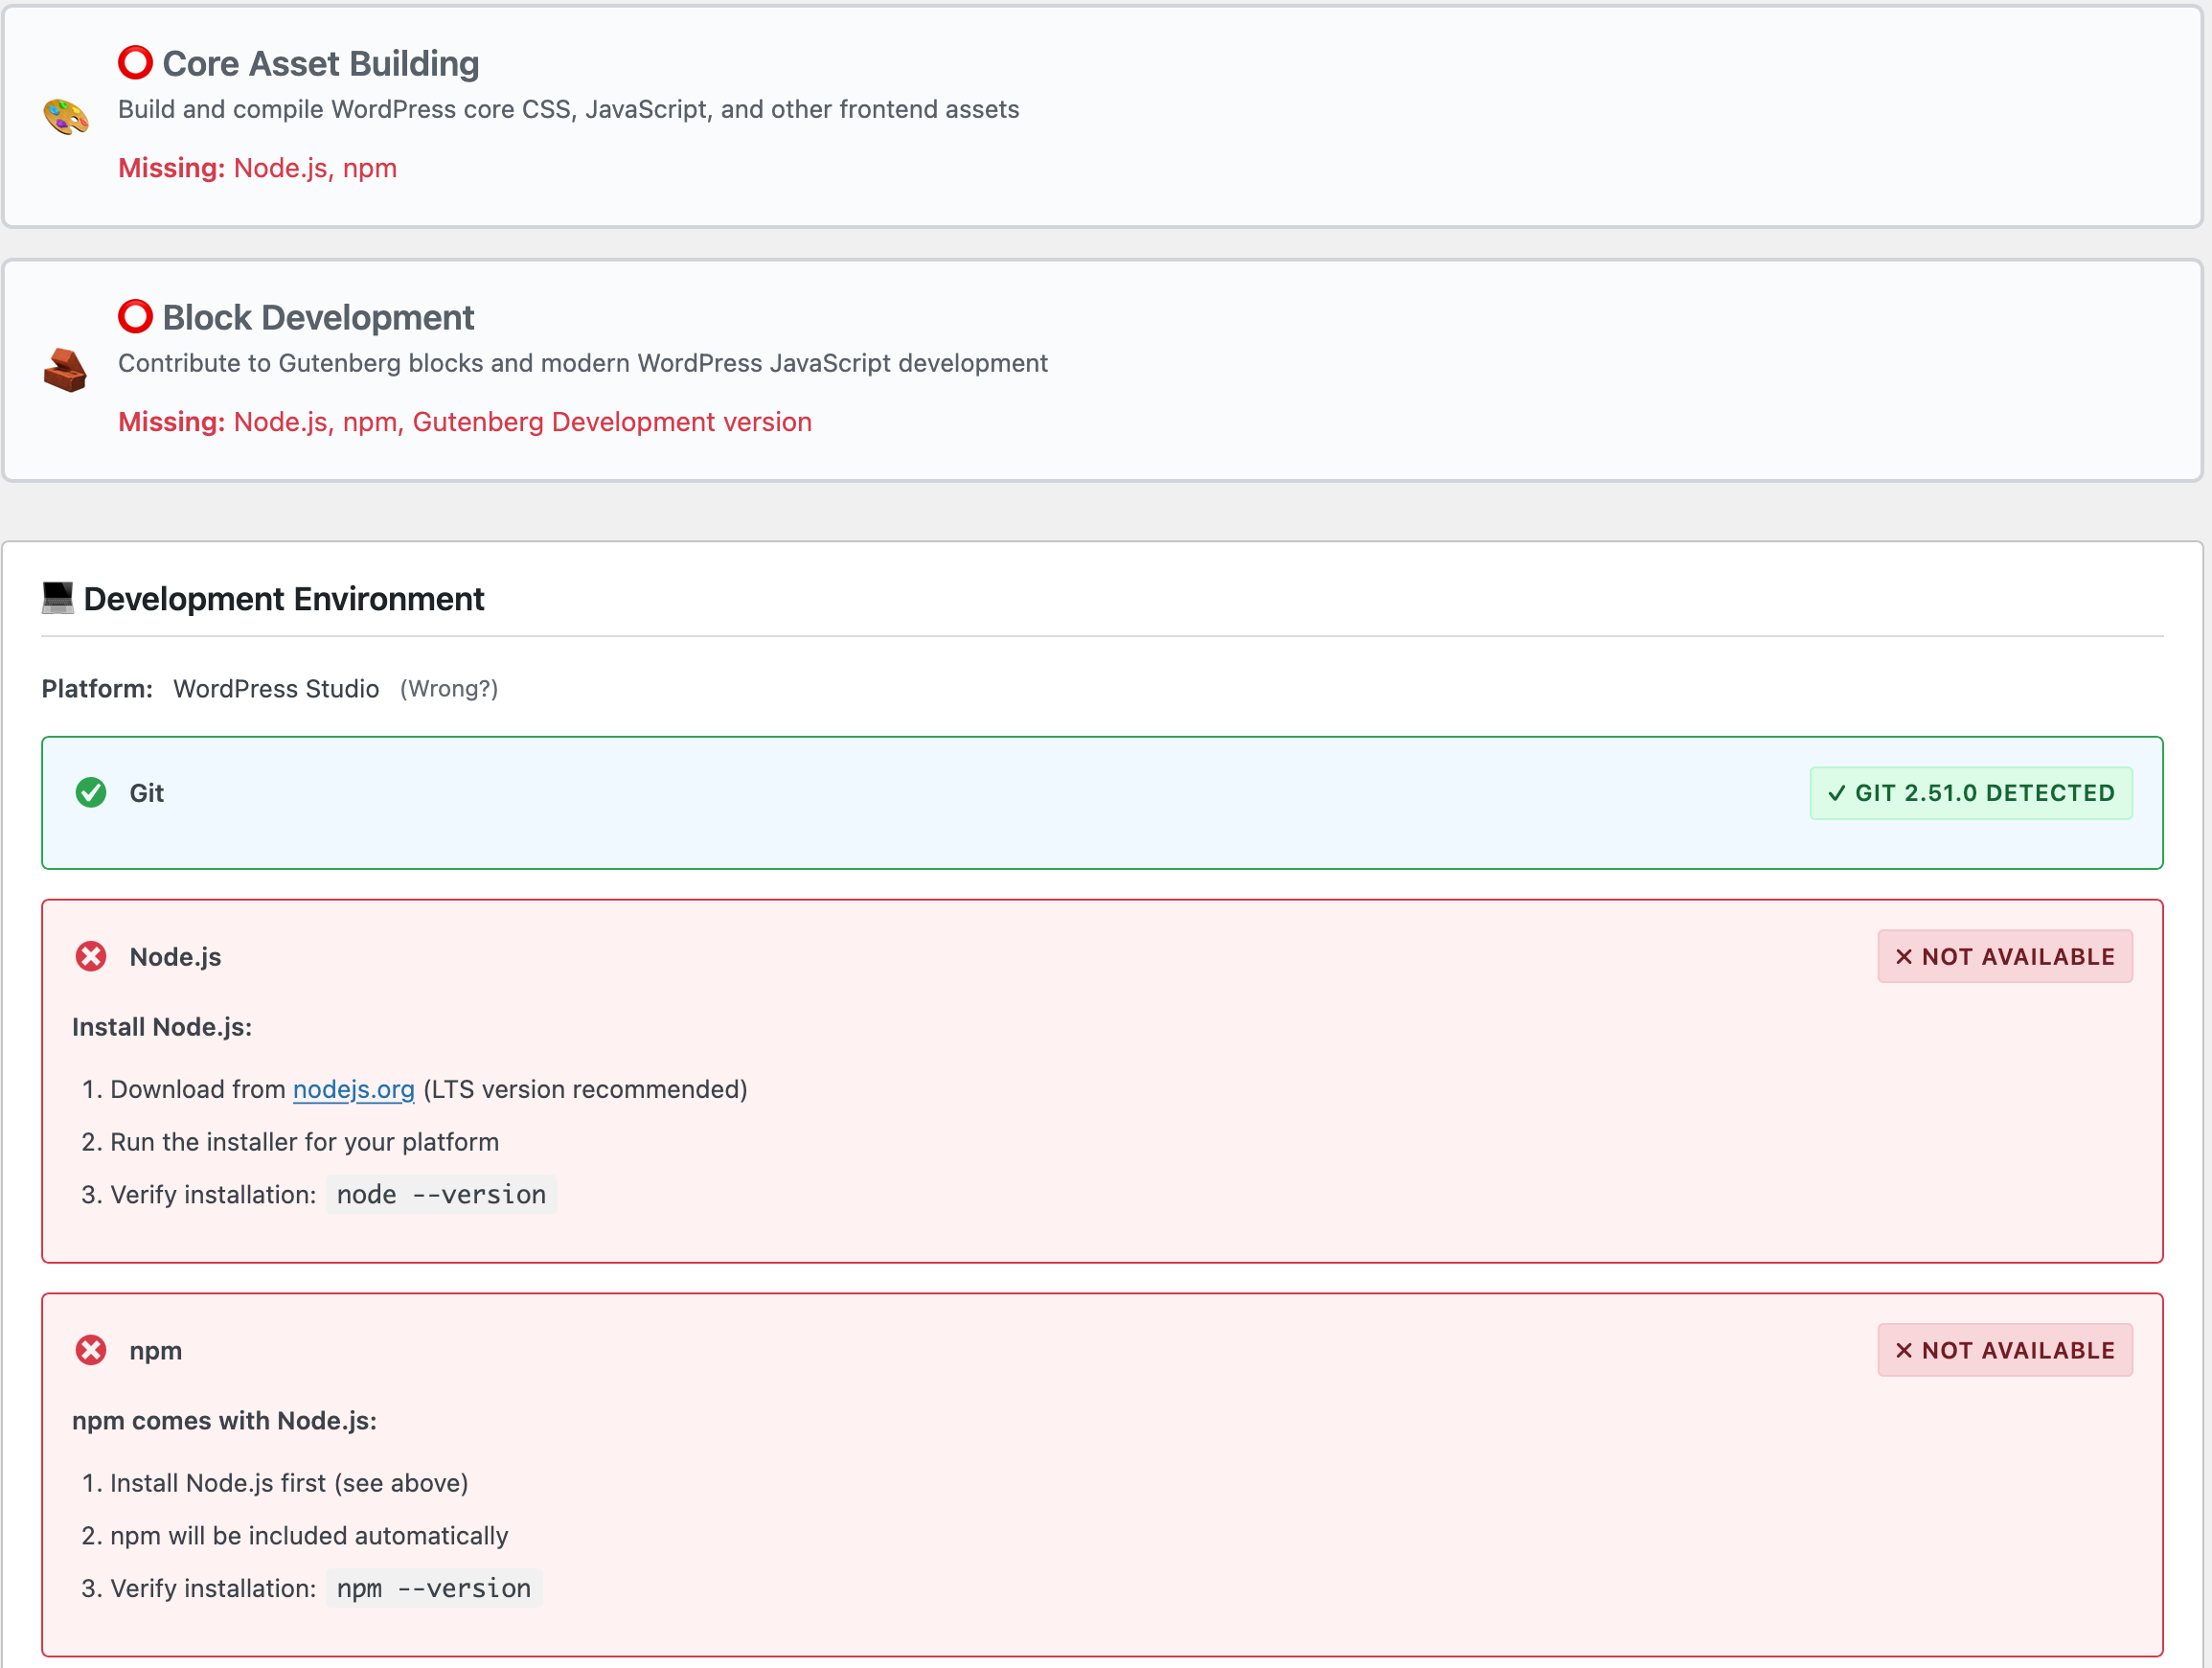2212x1668 pixels.
Task: Click "(LTS version recommended)" text
Action: [586, 1089]
